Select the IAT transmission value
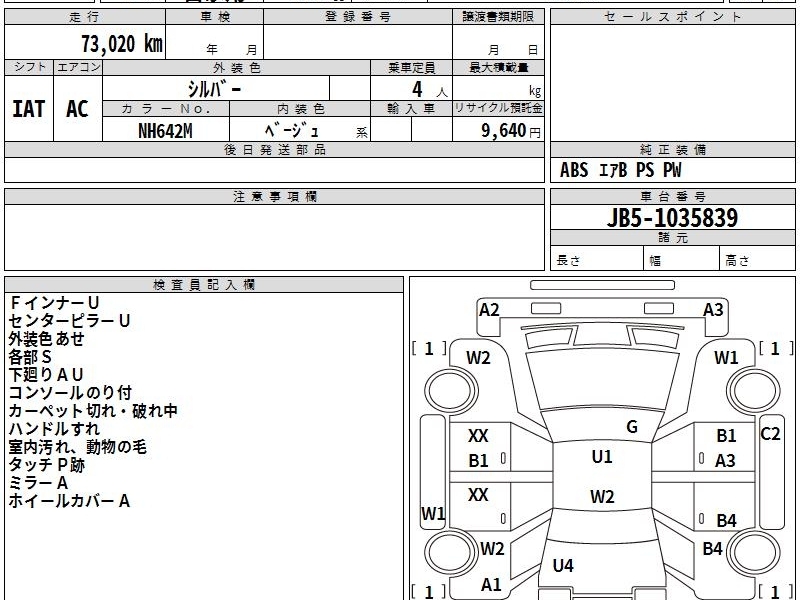 point(29,109)
